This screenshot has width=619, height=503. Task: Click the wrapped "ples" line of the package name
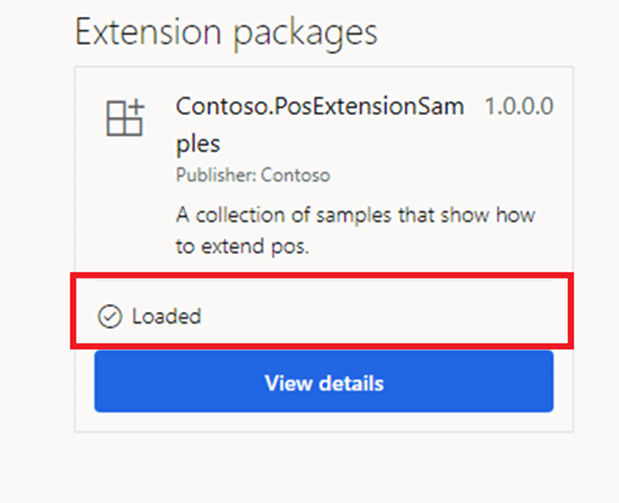point(198,143)
